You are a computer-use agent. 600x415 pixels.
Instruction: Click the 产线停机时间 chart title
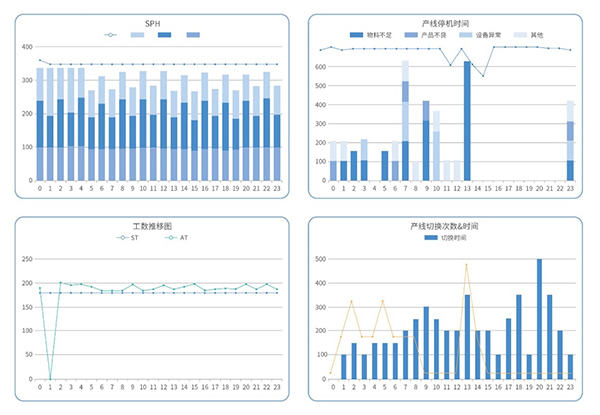pyautogui.click(x=448, y=21)
